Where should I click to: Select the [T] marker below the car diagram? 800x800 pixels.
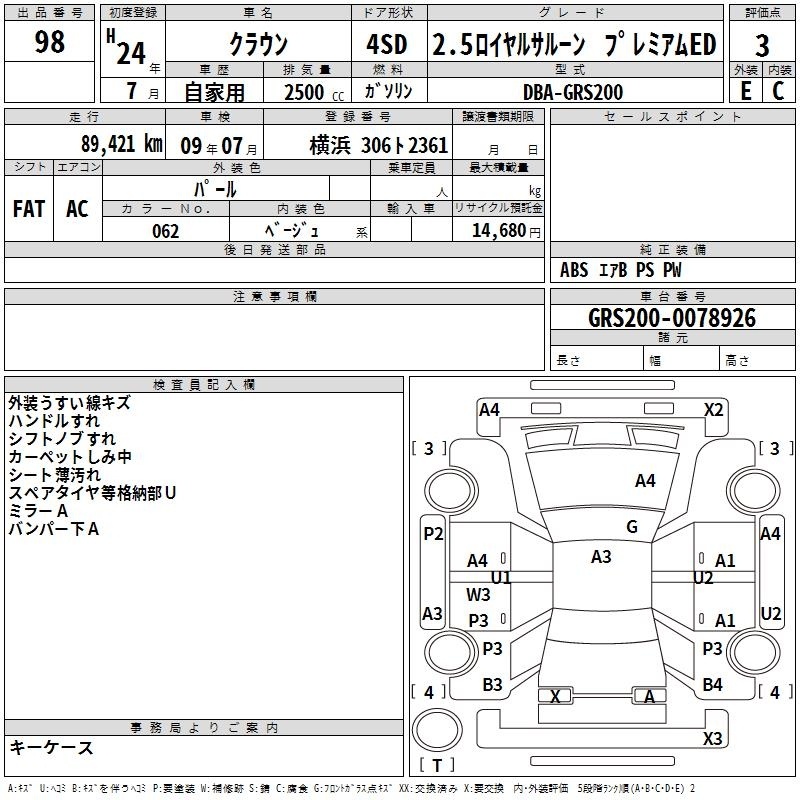[439, 766]
